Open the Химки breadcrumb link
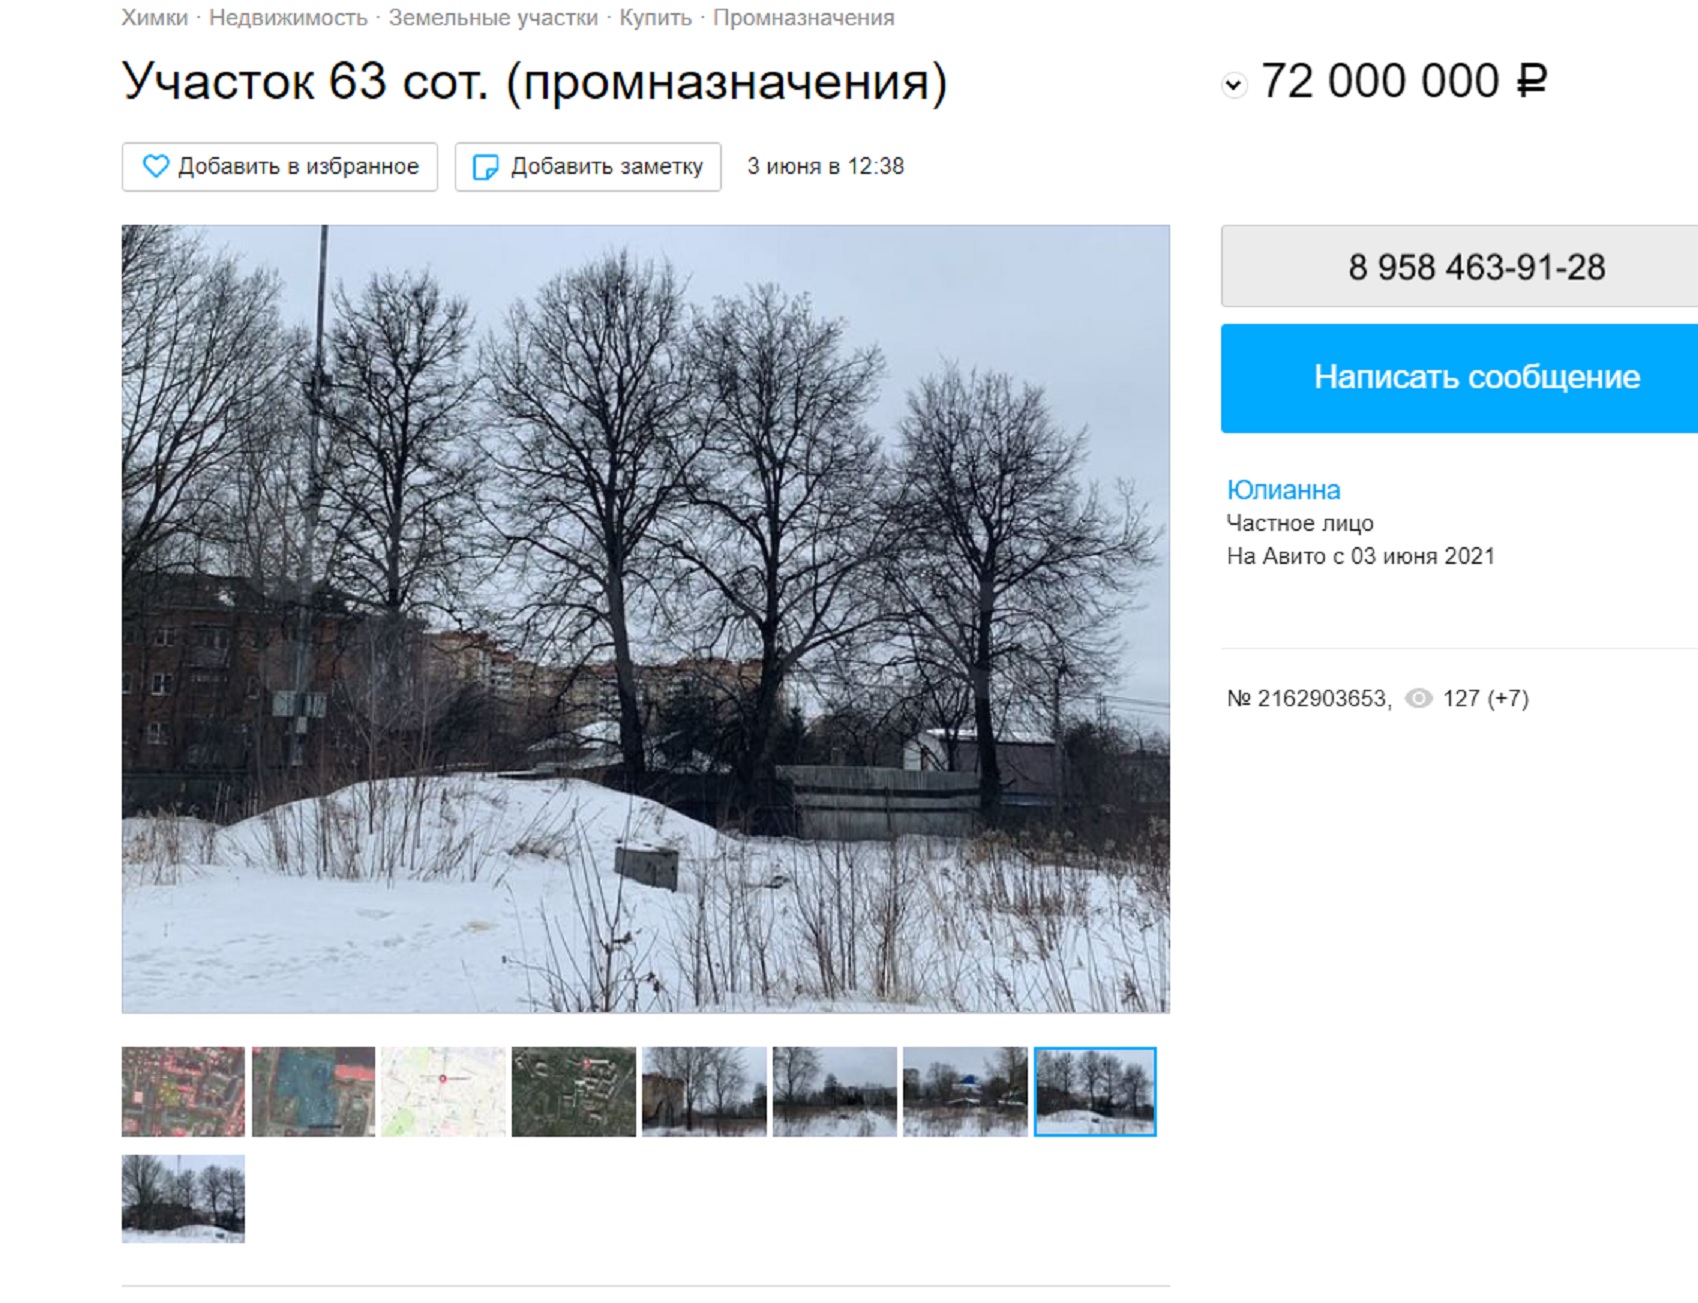The width and height of the screenshot is (1698, 1303). coord(154,18)
